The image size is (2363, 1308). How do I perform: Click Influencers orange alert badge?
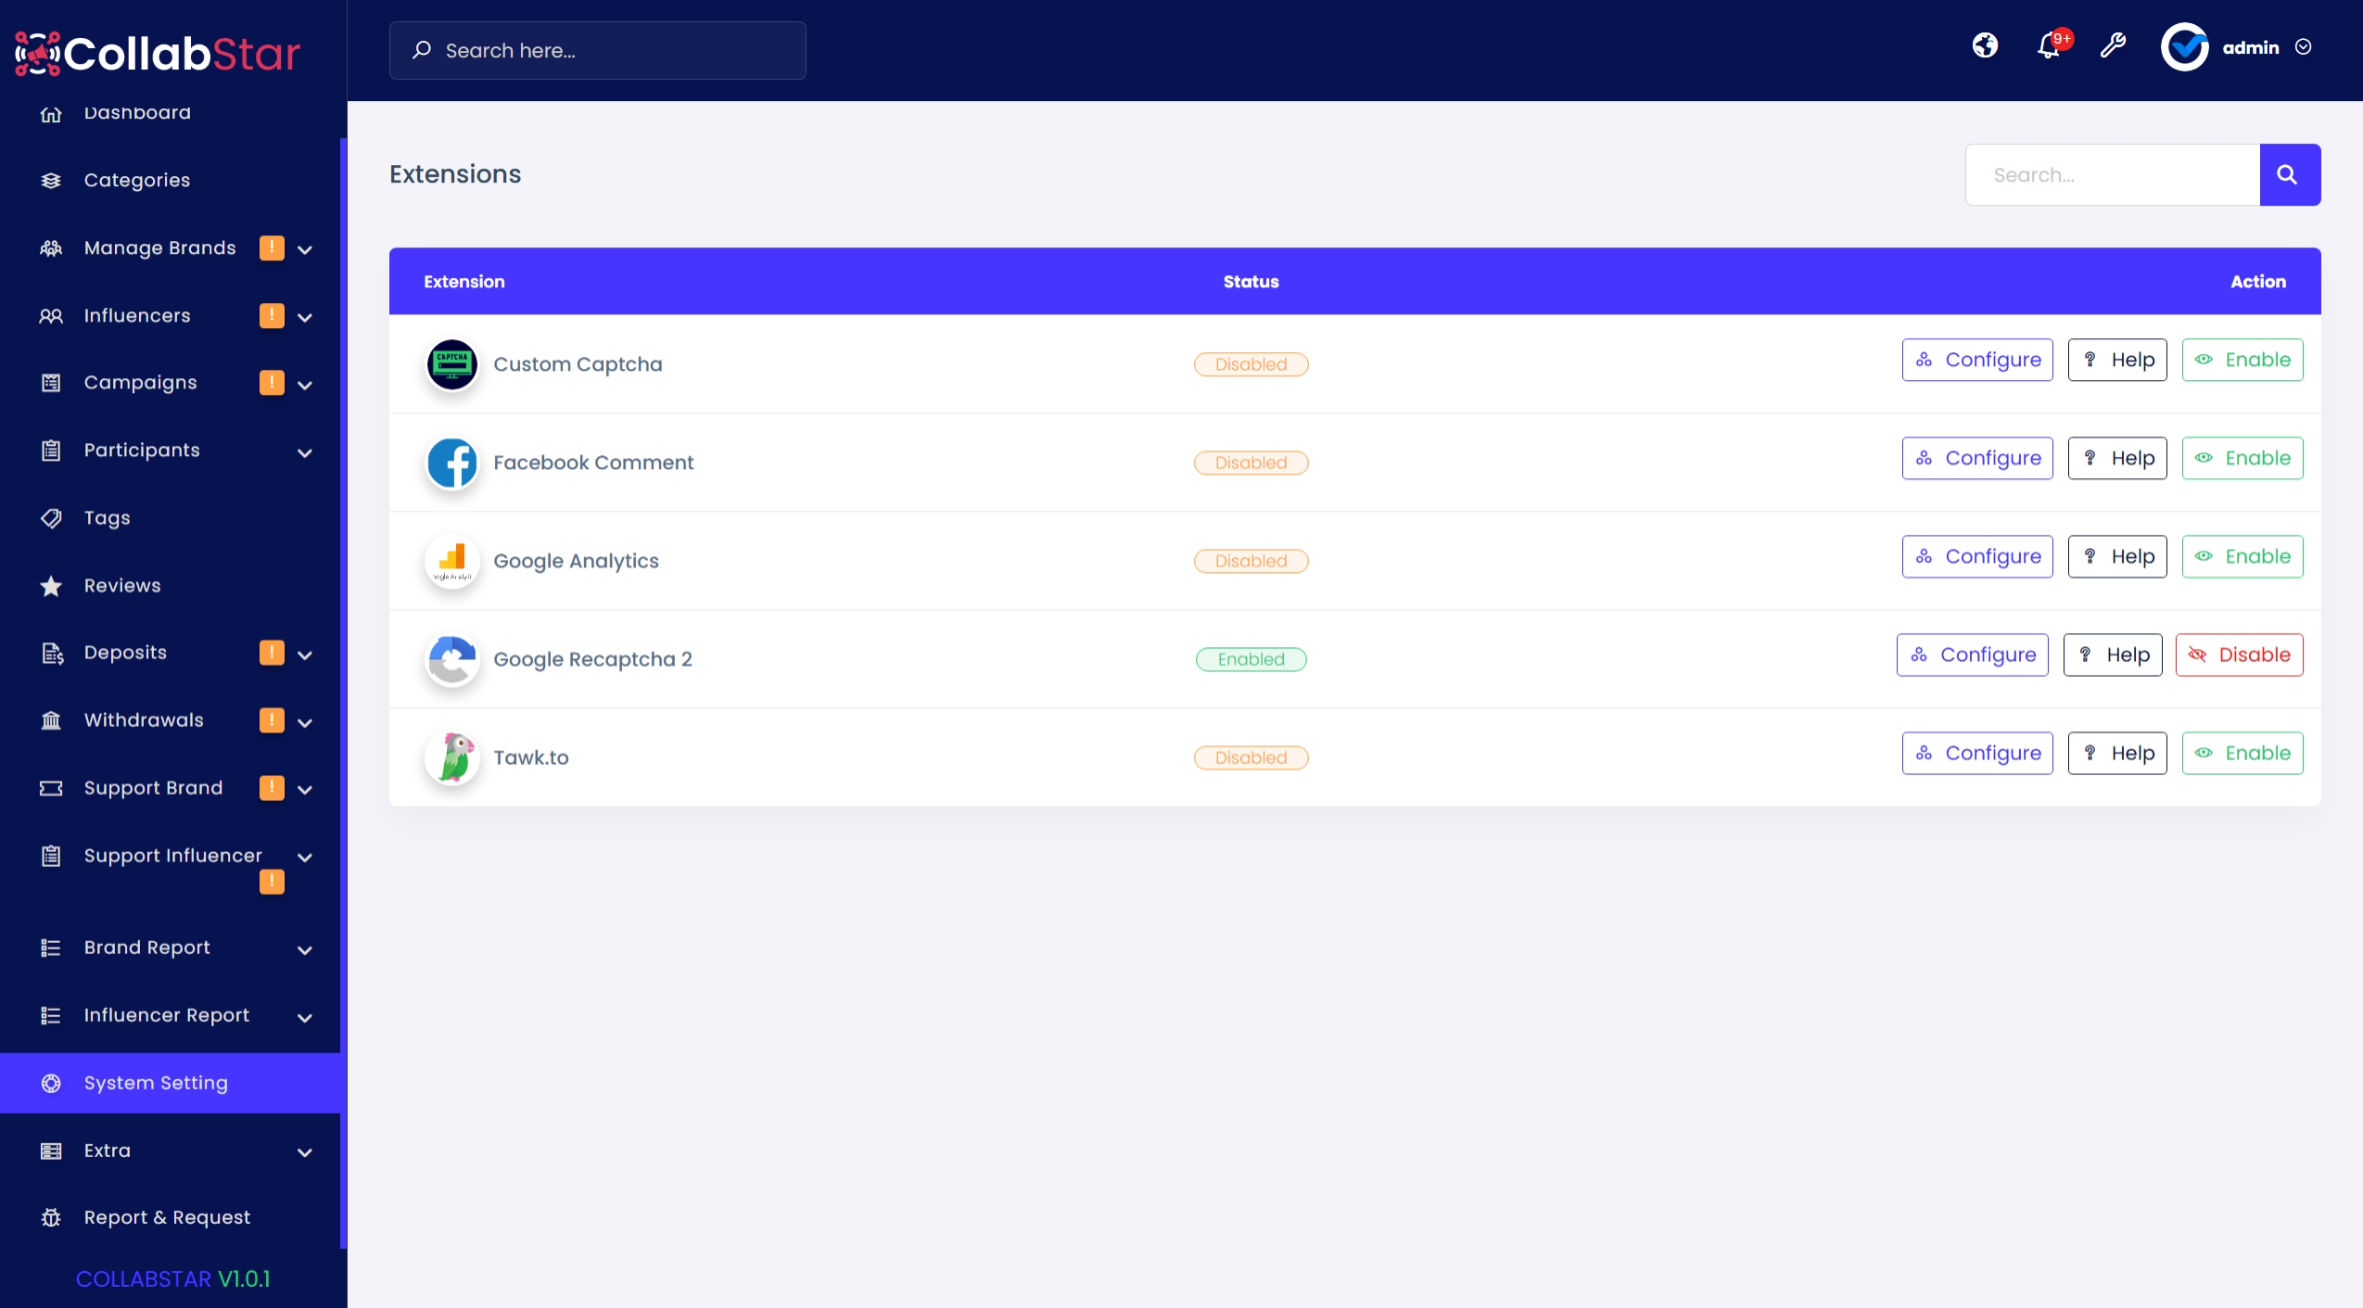[272, 316]
